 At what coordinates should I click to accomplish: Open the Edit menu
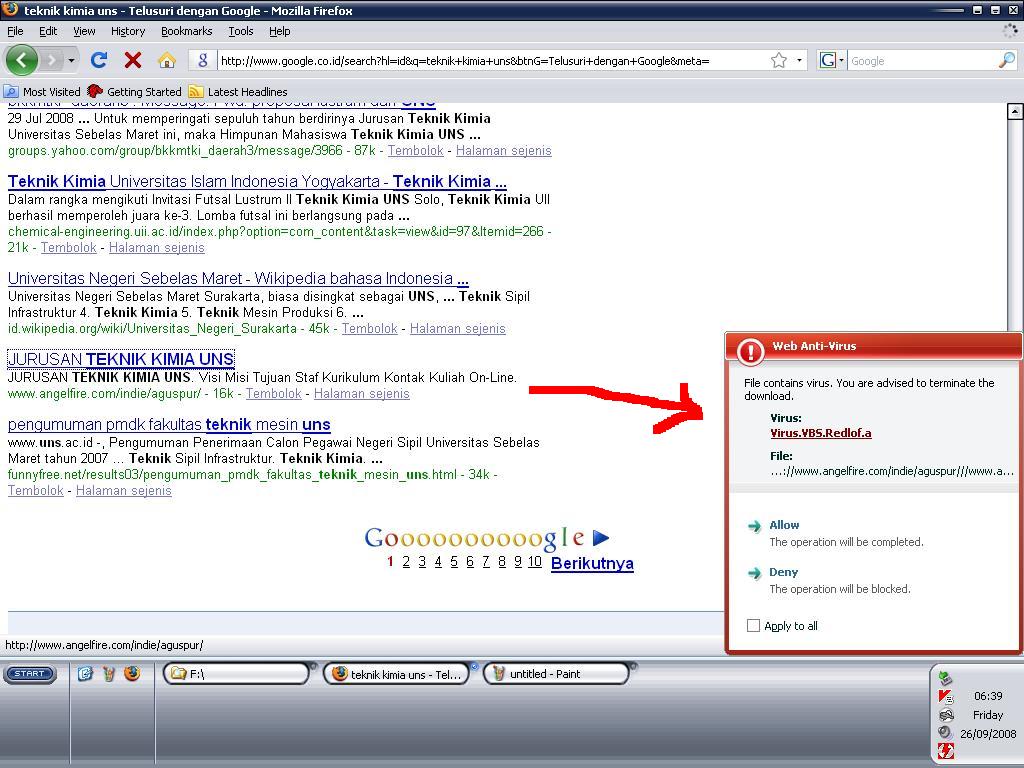(48, 31)
